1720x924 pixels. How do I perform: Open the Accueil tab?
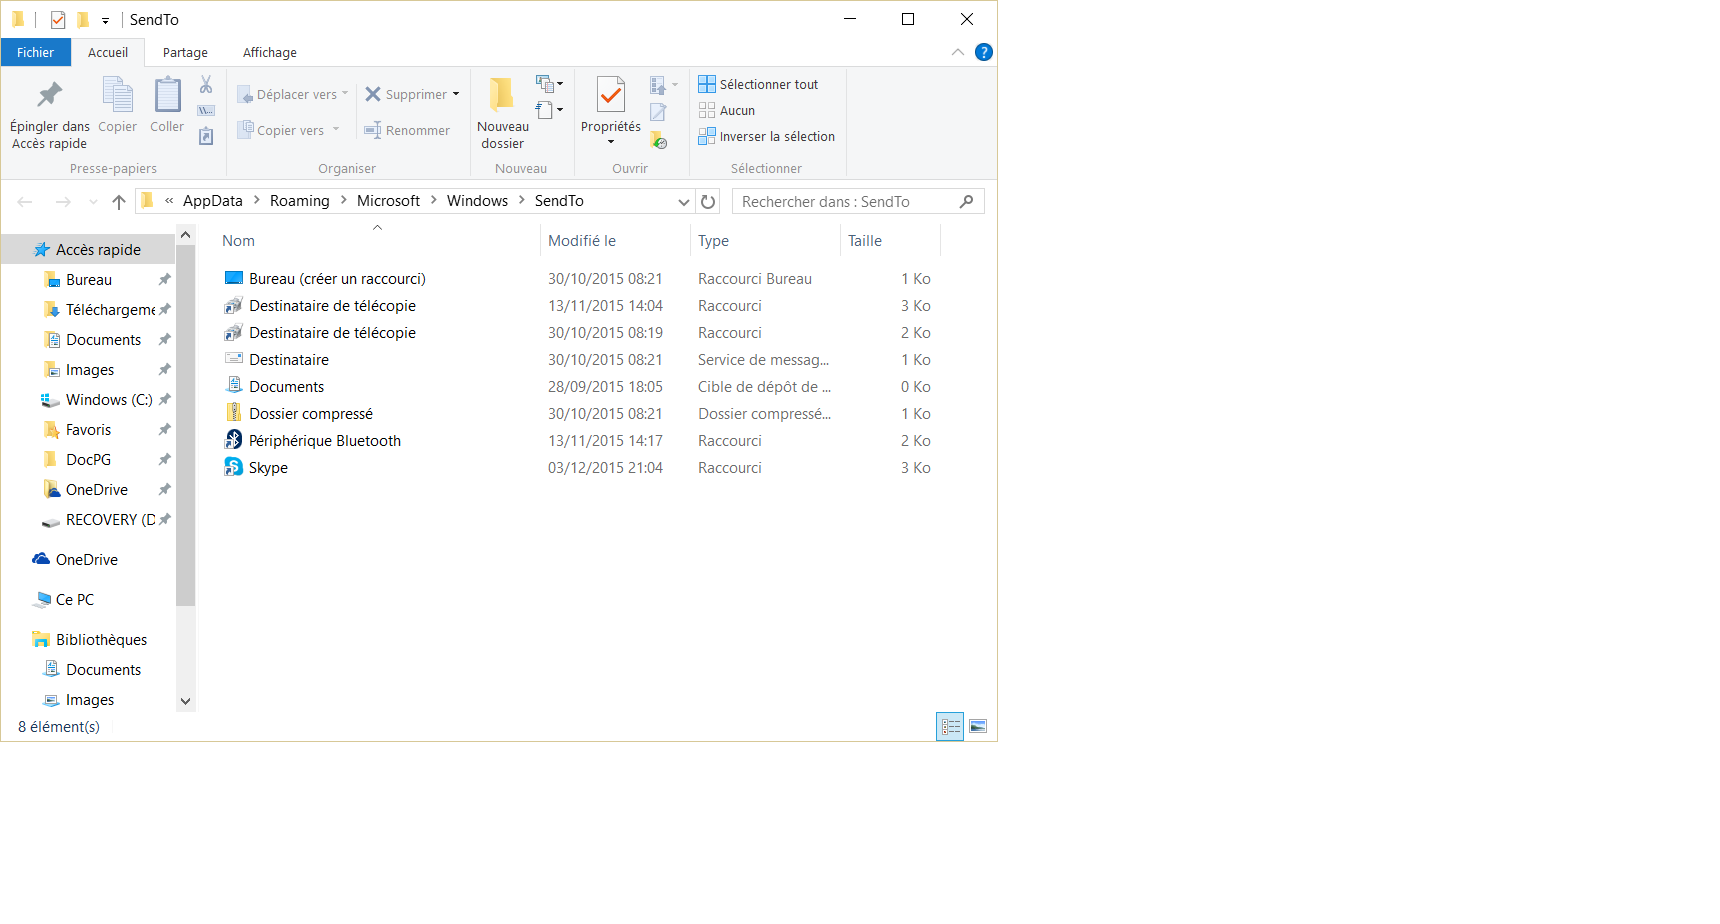point(108,52)
